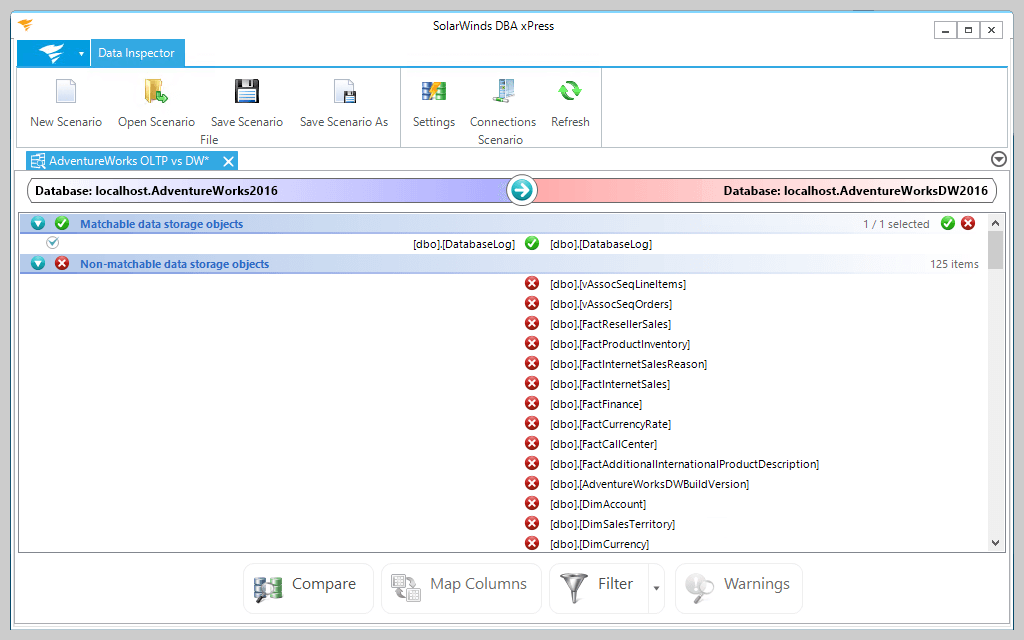Screen dimensions: 1024x640
Task: Collapse the Non-matchable data storage objects section
Action: pyautogui.click(x=37, y=263)
